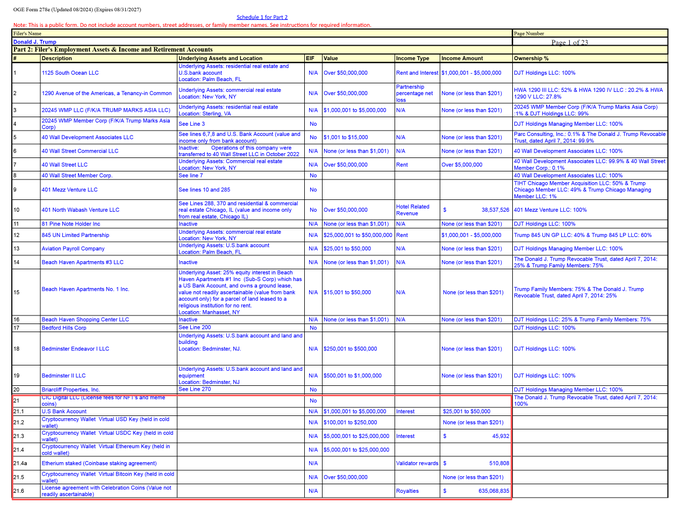Click Beach Haven Shopping Center LLC
Image resolution: width=680 pixels, height=510 pixels.
(85, 320)
